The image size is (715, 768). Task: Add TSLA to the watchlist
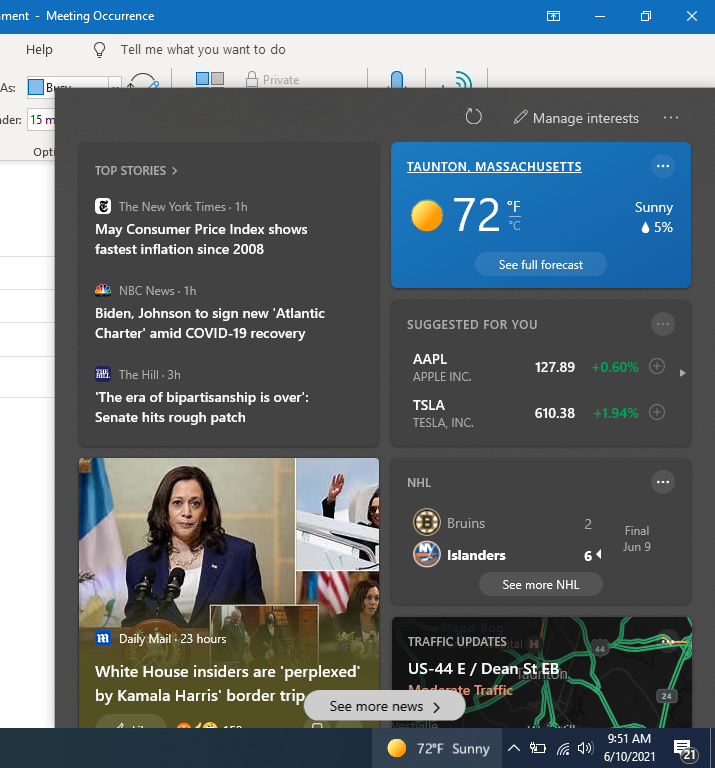(x=657, y=412)
